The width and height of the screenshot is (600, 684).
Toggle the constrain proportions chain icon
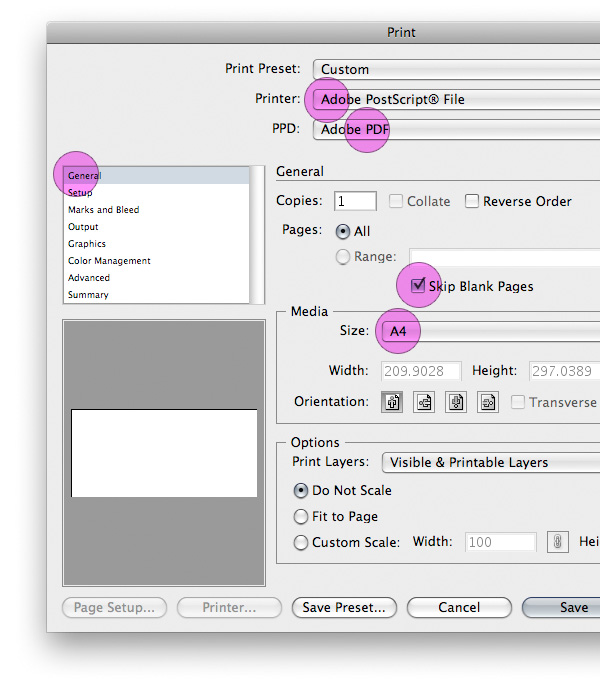tap(558, 542)
